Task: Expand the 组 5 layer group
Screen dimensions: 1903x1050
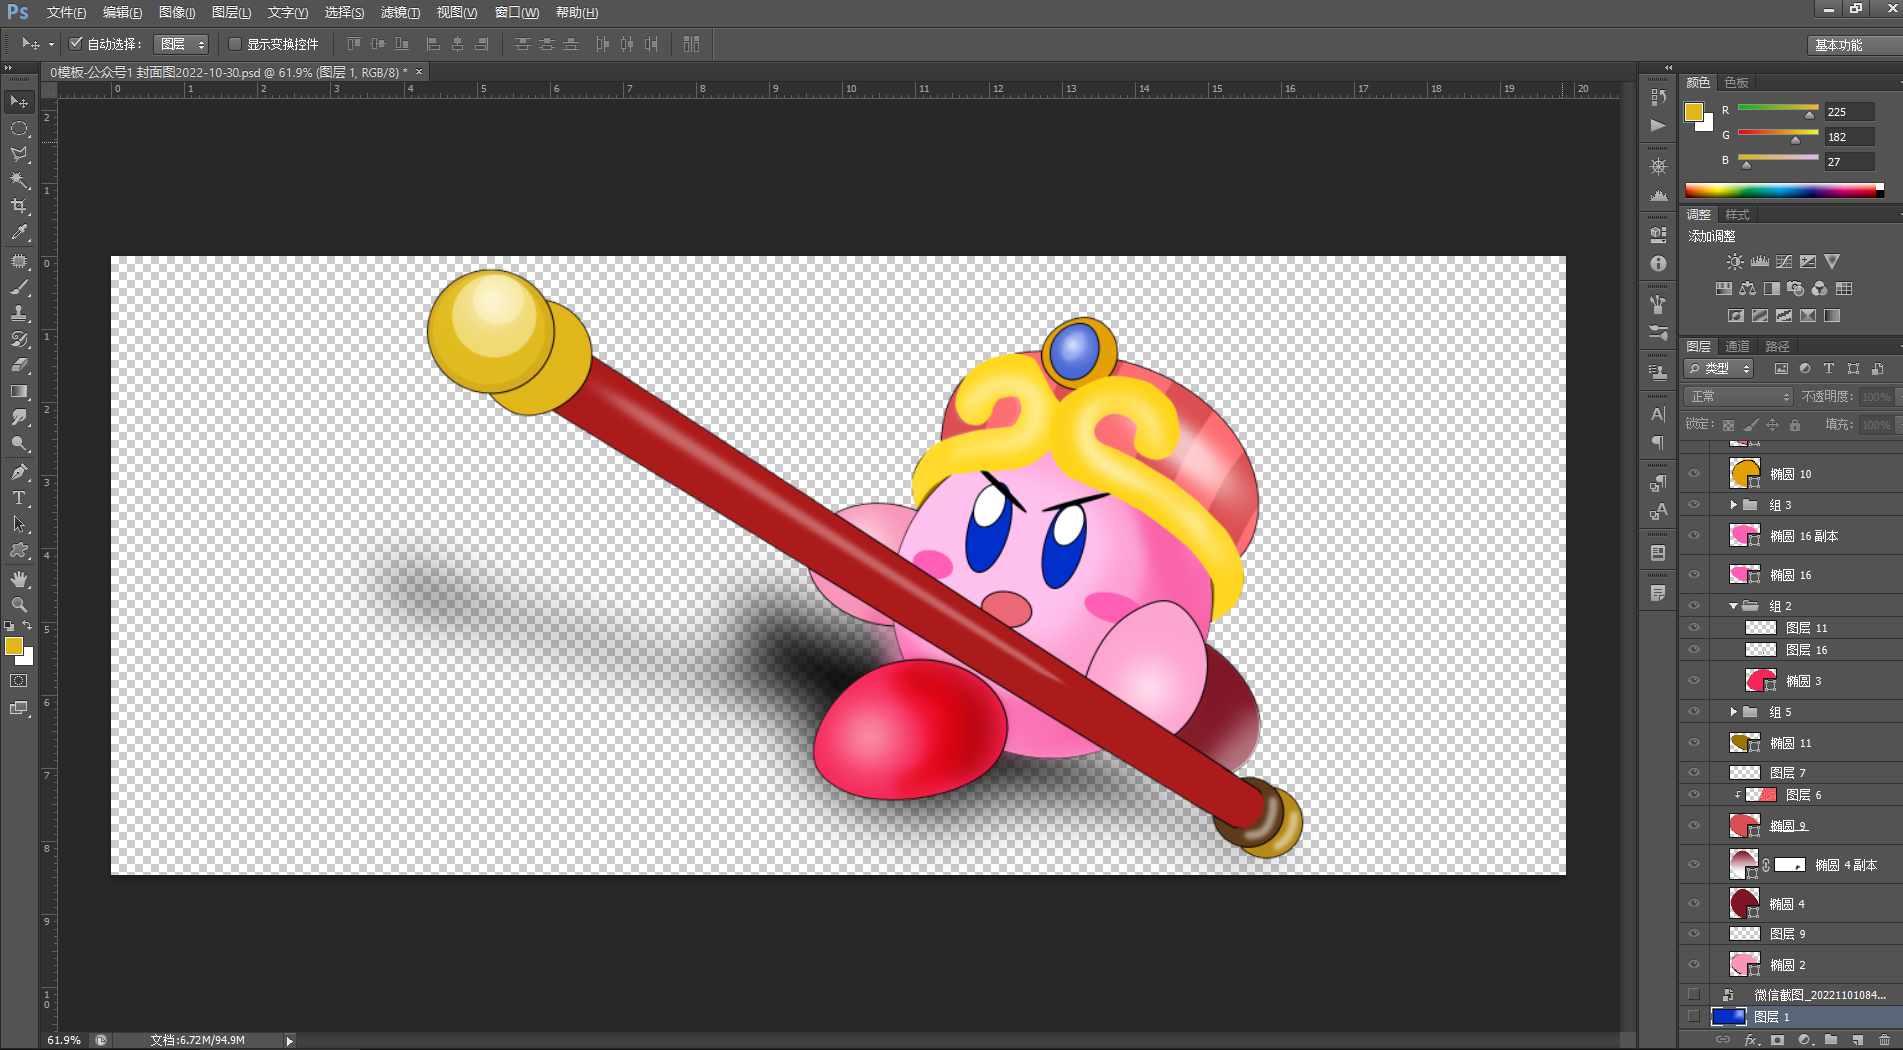Action: [x=1734, y=712]
